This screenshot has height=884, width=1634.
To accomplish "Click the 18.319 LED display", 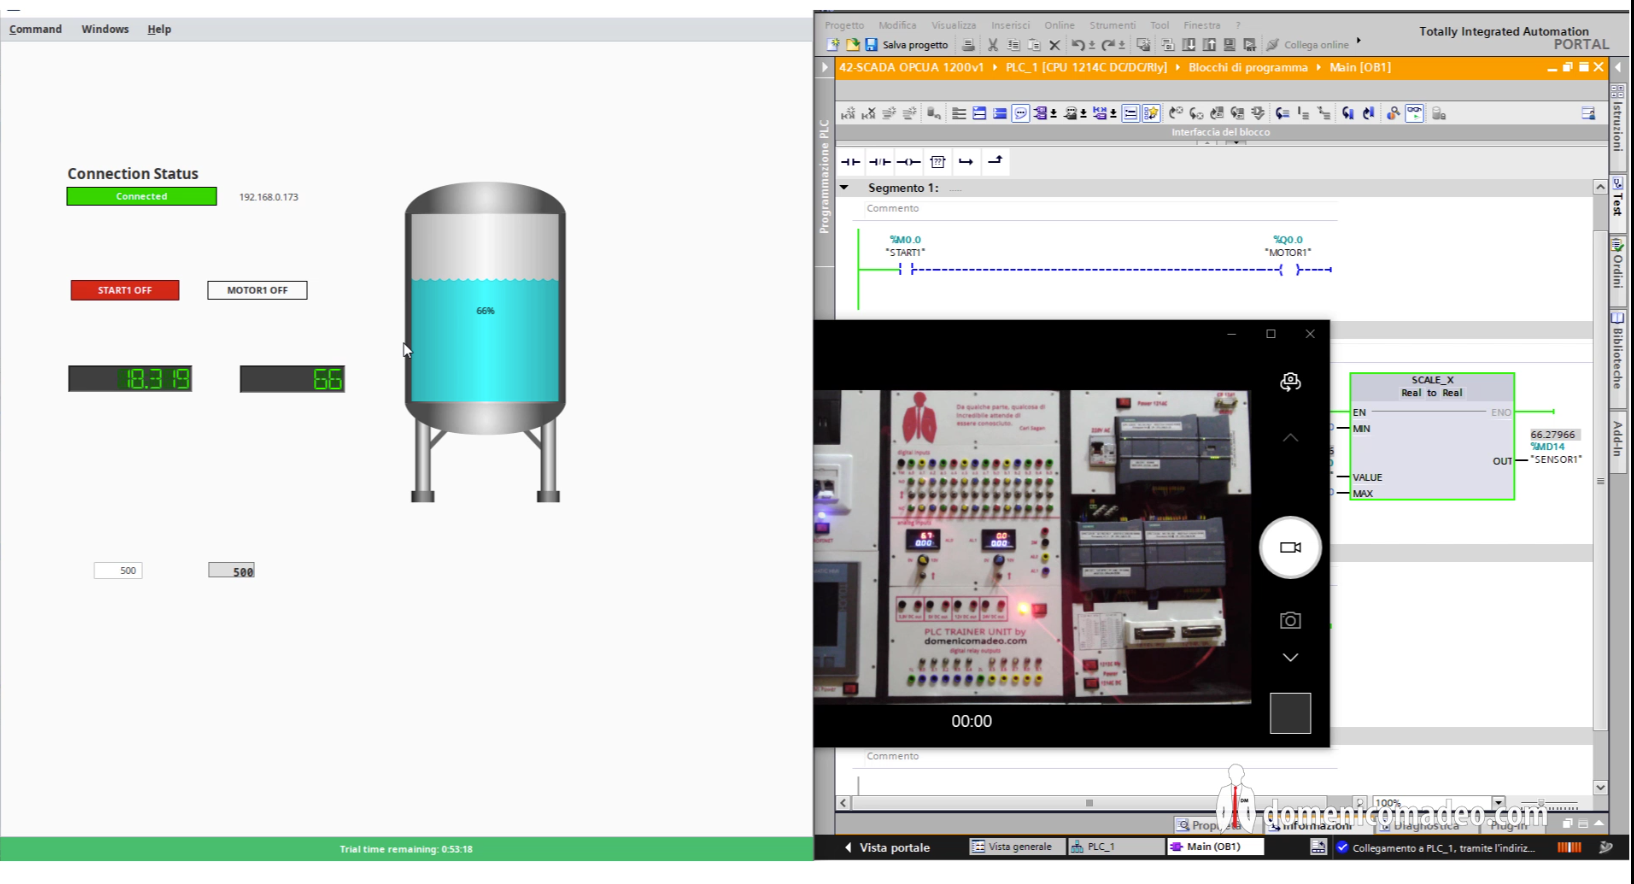I will (130, 378).
